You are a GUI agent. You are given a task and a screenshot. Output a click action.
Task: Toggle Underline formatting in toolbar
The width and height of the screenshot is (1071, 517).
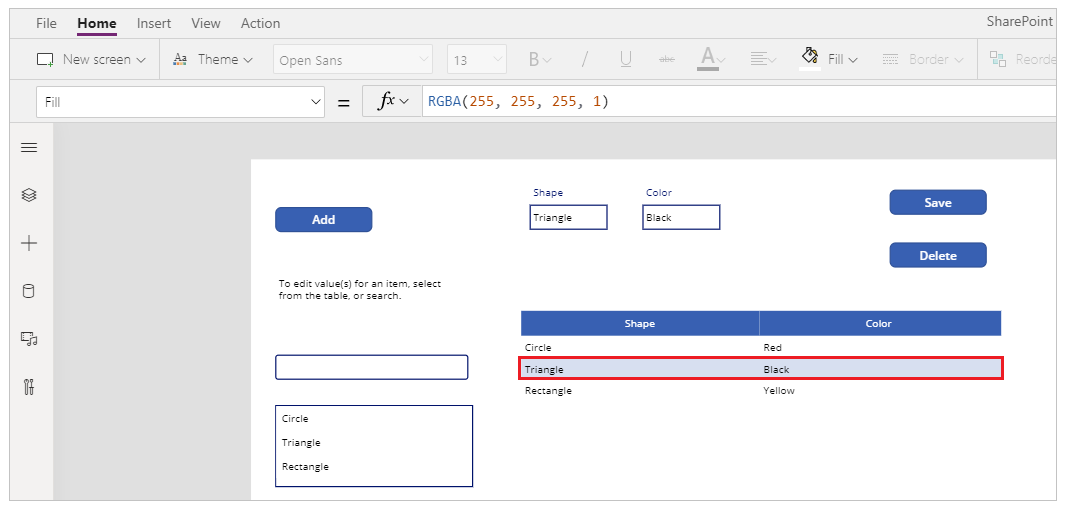pos(625,59)
